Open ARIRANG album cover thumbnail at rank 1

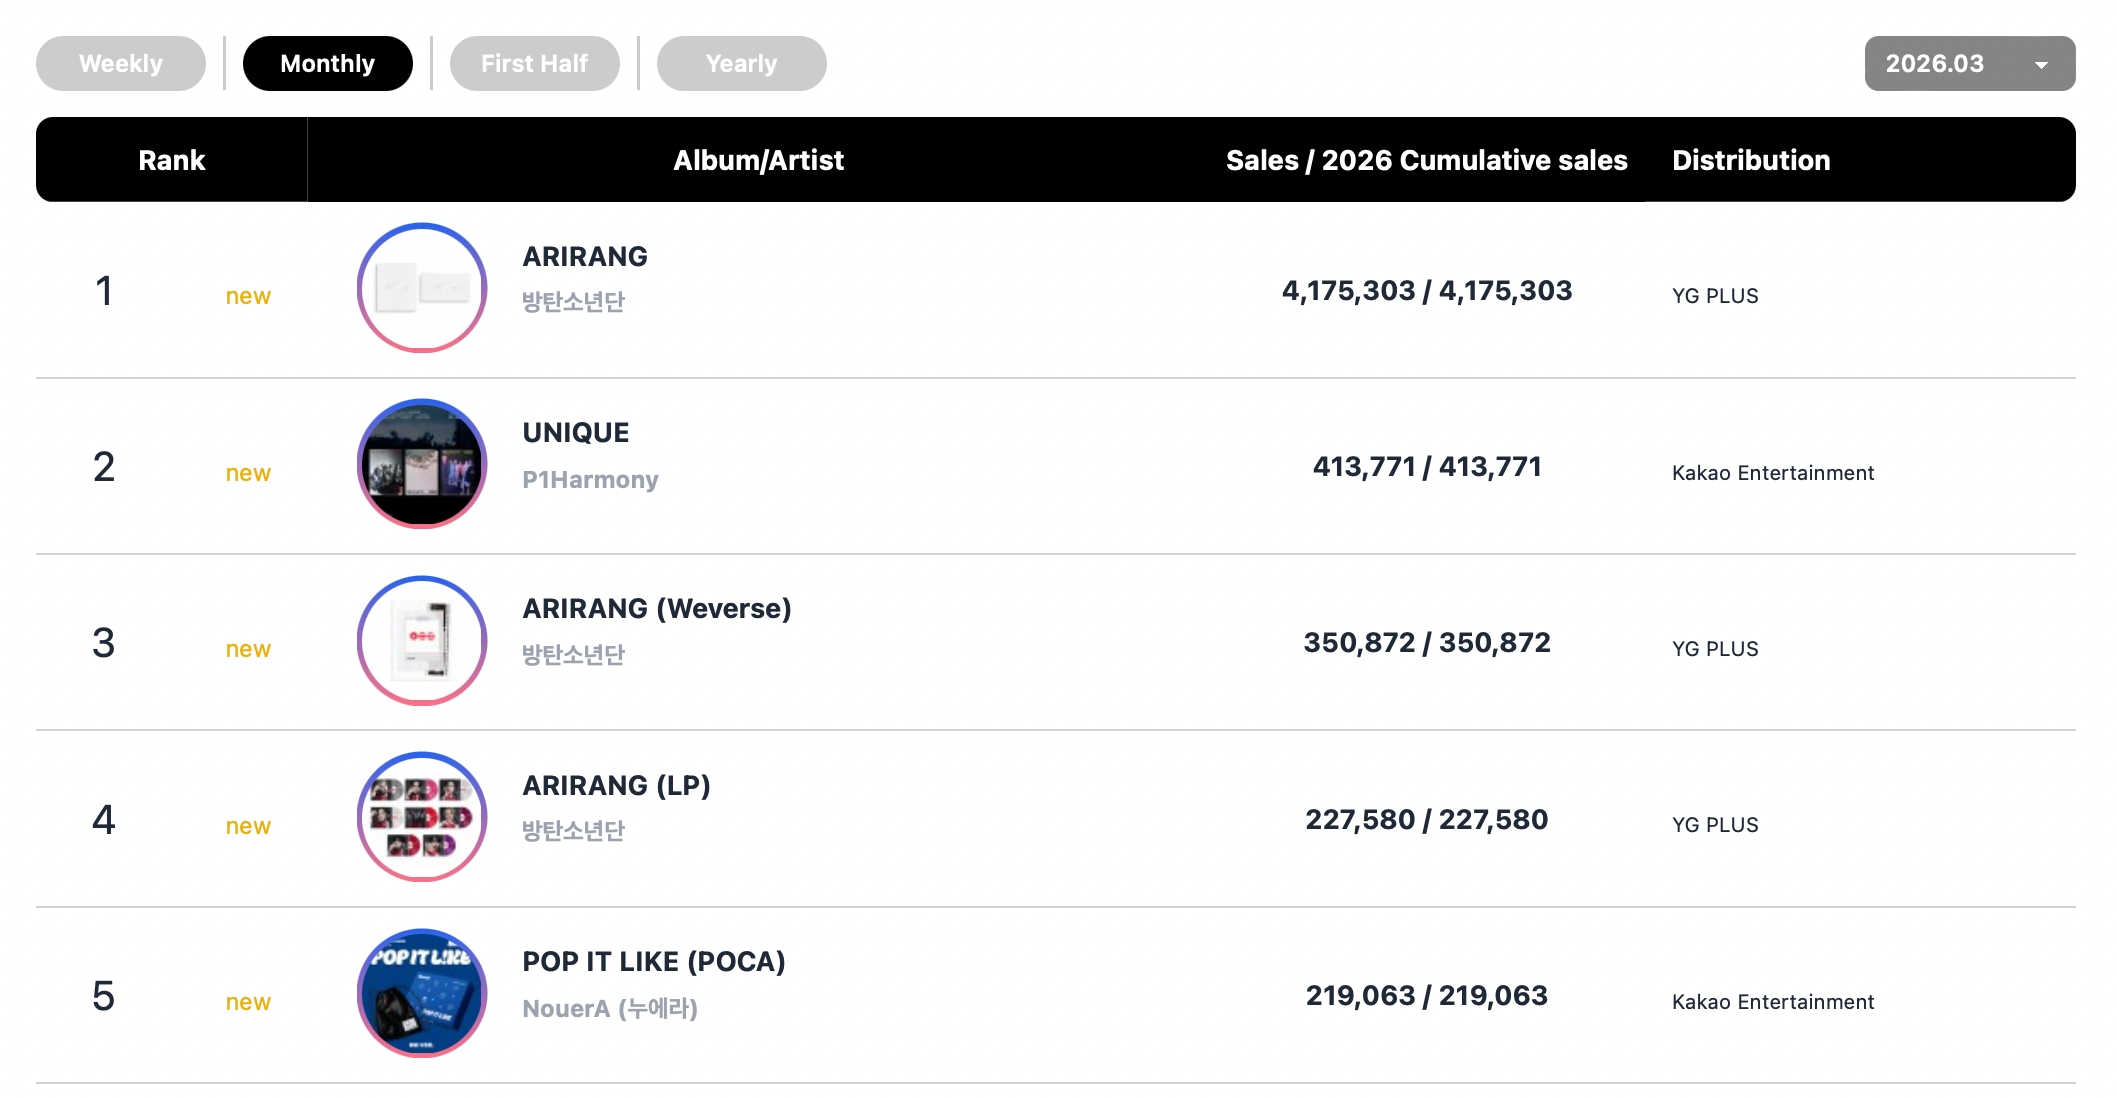[x=421, y=288]
